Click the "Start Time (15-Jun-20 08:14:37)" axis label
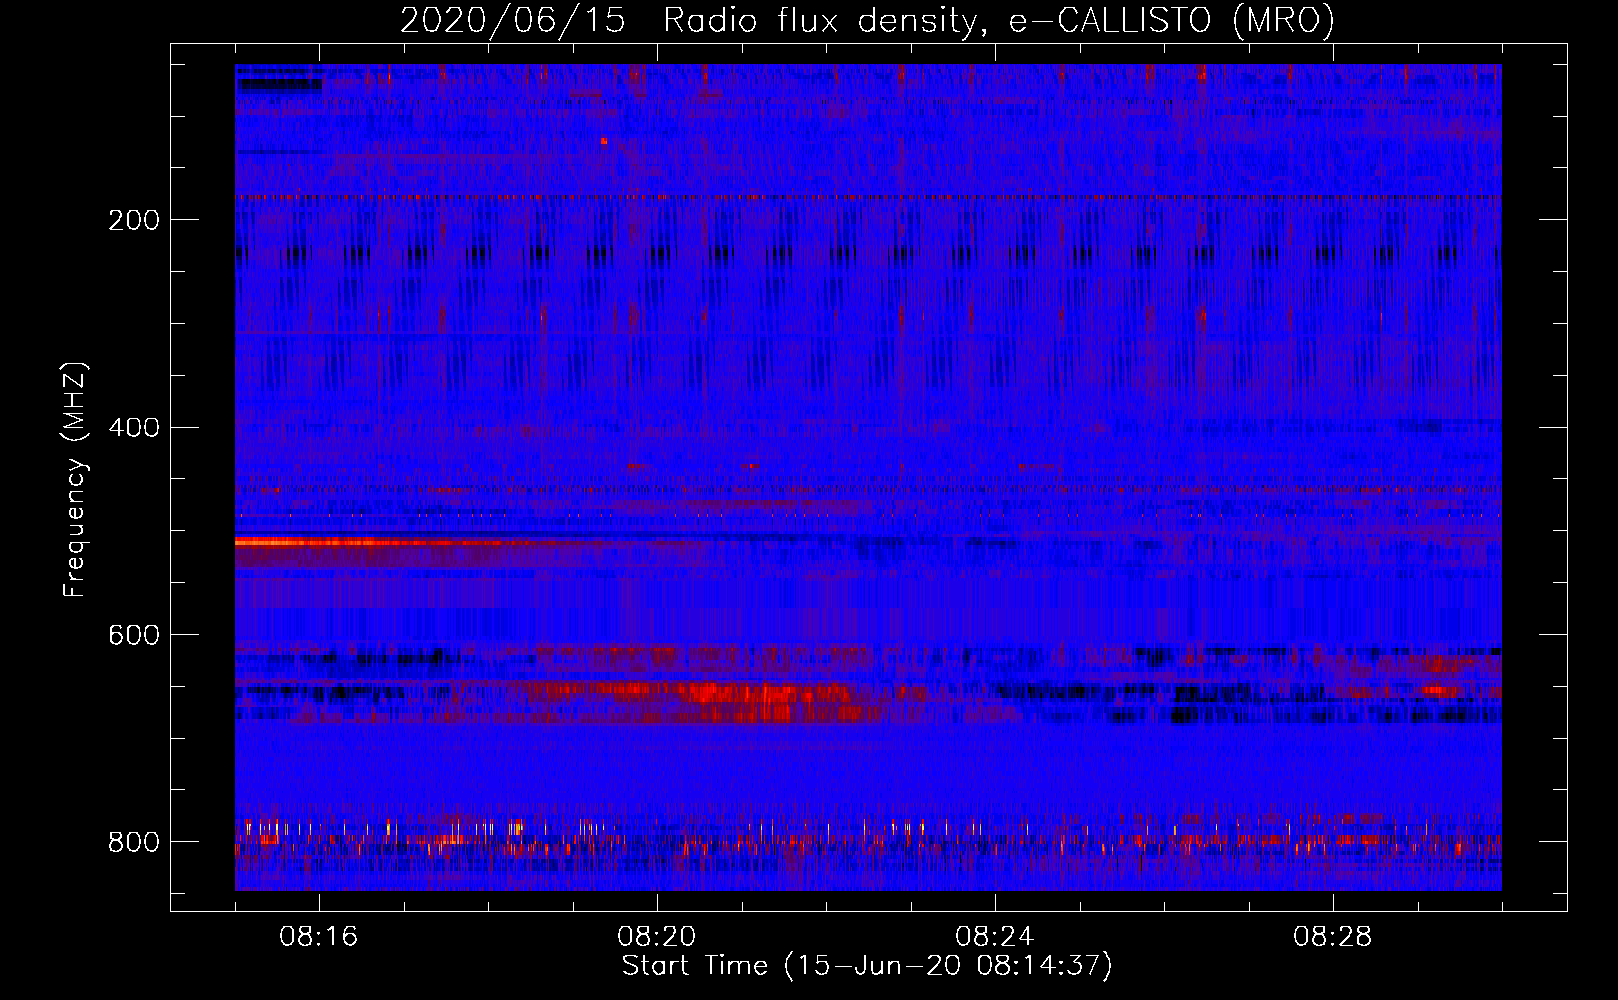Image resolution: width=1618 pixels, height=1000 pixels. [x=867, y=966]
